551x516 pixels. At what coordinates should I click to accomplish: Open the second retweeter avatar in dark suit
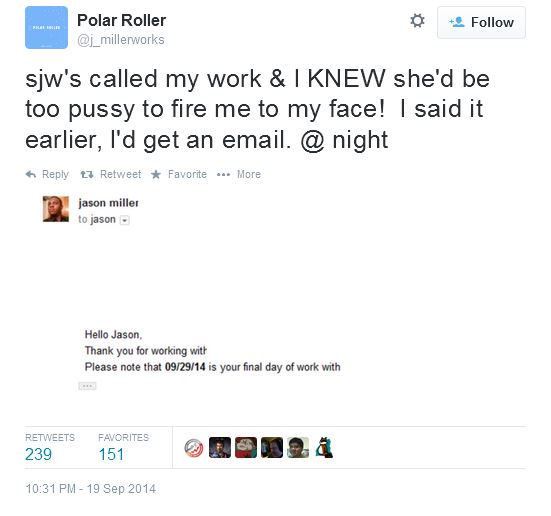click(220, 447)
